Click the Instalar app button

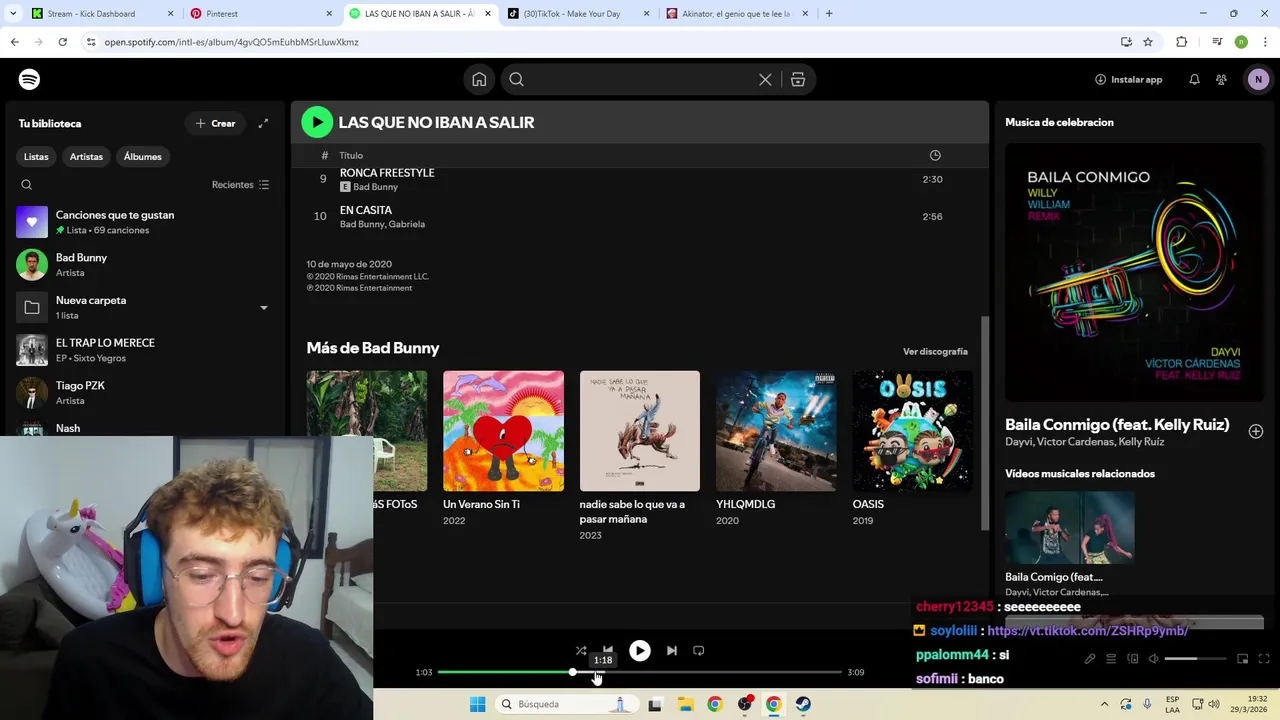pyautogui.click(x=1128, y=80)
